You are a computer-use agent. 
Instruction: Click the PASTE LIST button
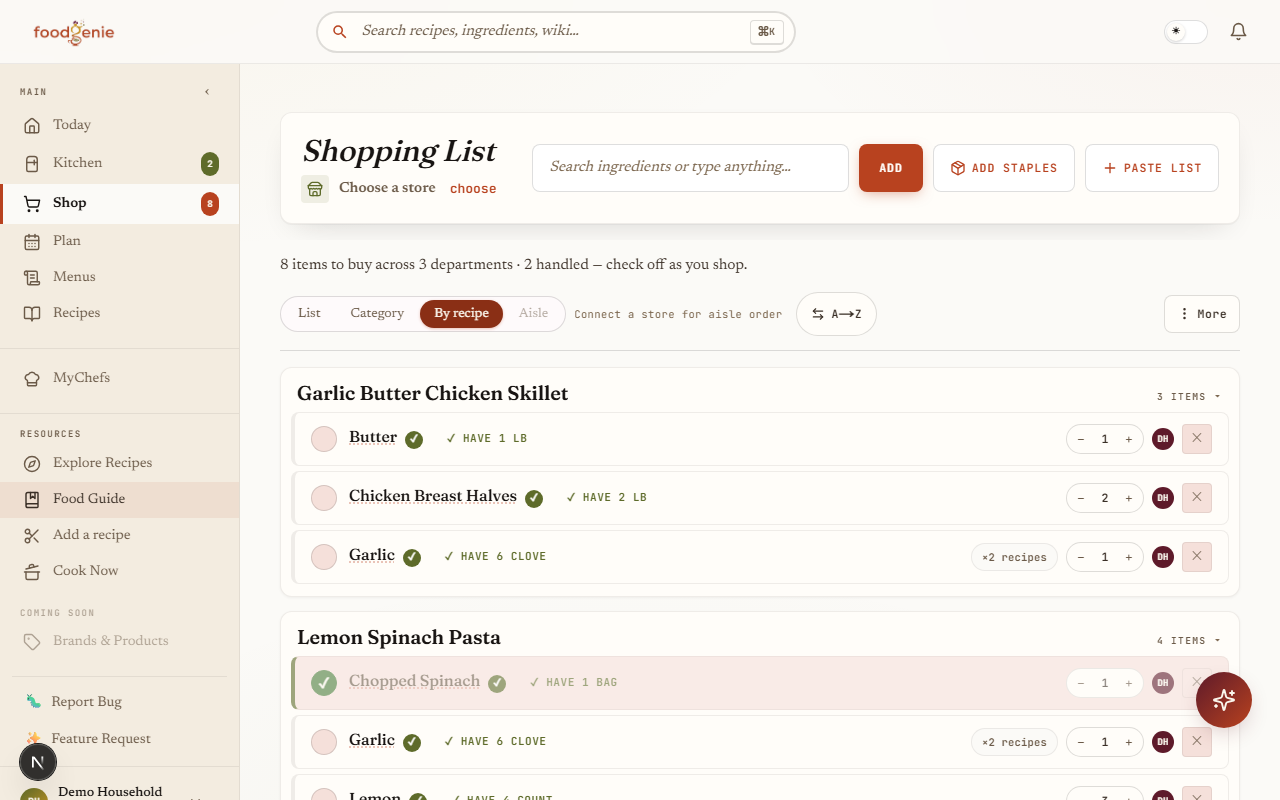1152,168
